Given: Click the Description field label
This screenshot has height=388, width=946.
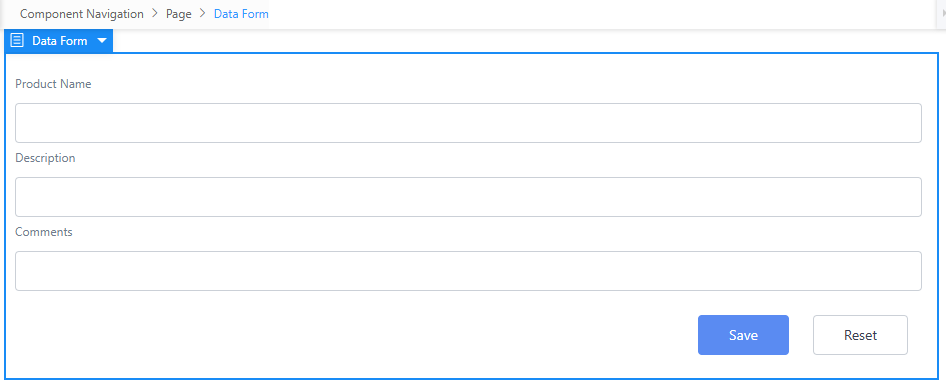Looking at the screenshot, I should [x=45, y=158].
